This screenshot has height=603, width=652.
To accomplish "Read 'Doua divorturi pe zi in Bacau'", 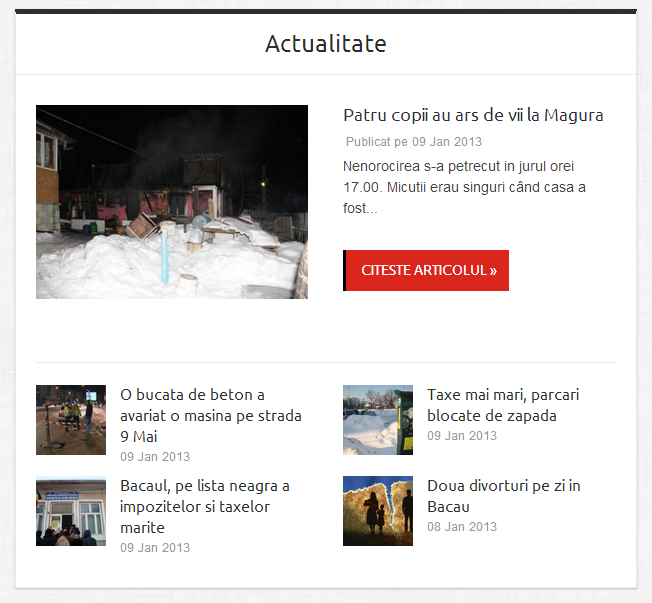I will coord(503,495).
